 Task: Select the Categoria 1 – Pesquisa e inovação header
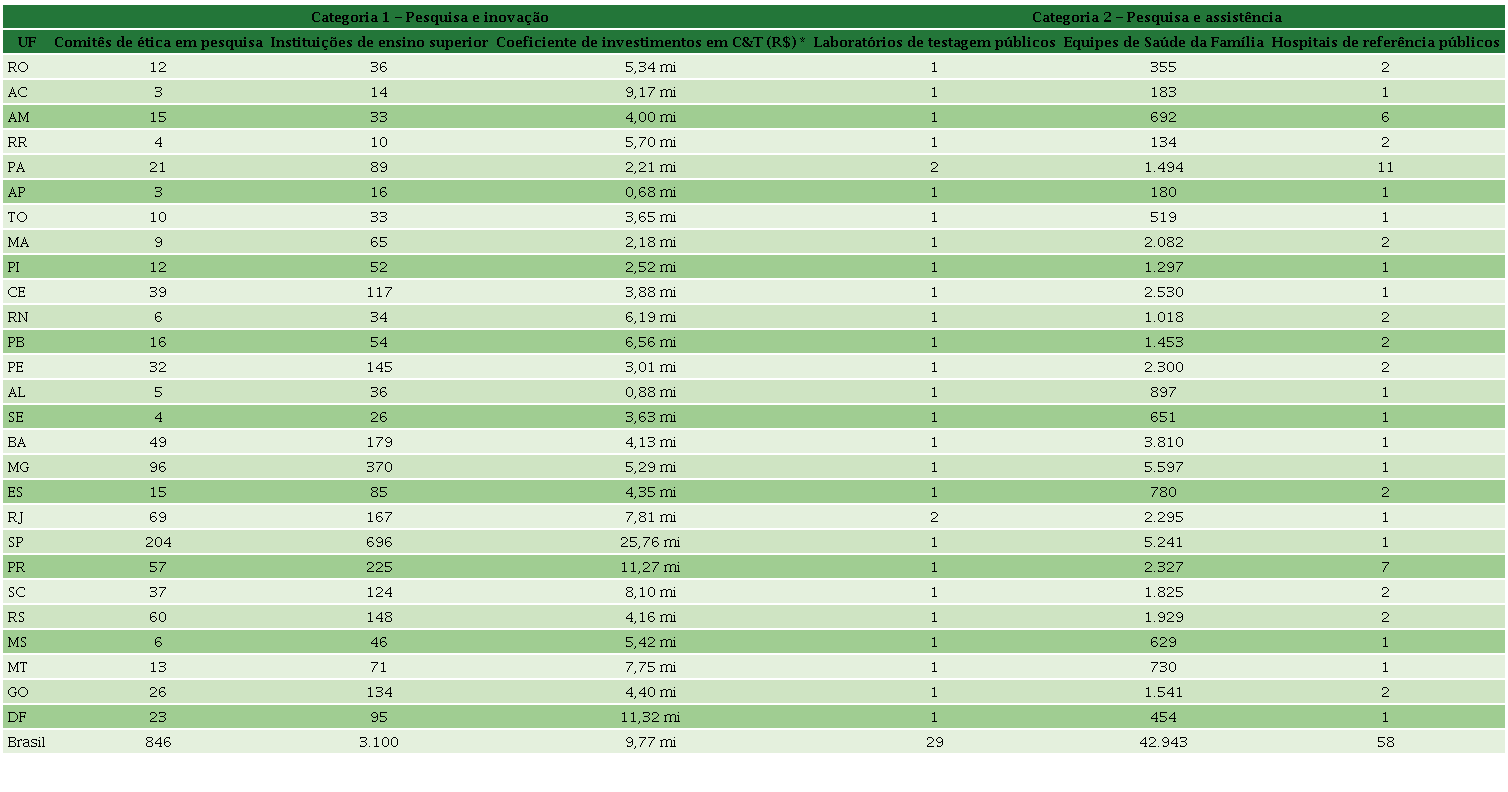coord(429,17)
